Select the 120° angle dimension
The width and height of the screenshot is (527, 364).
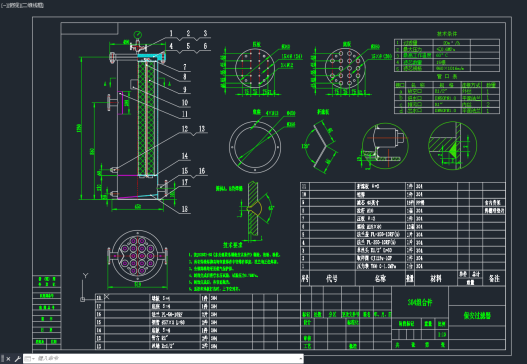[306, 147]
